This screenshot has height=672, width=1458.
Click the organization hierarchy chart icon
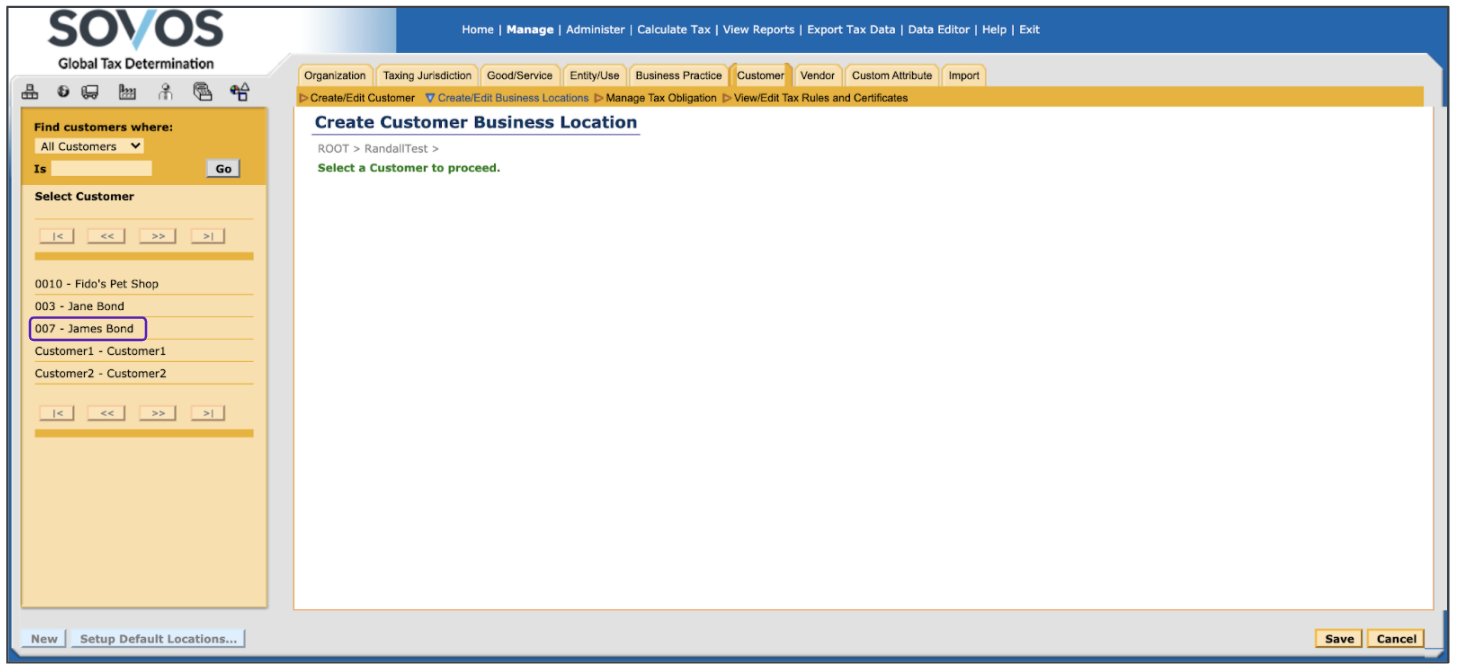31,93
